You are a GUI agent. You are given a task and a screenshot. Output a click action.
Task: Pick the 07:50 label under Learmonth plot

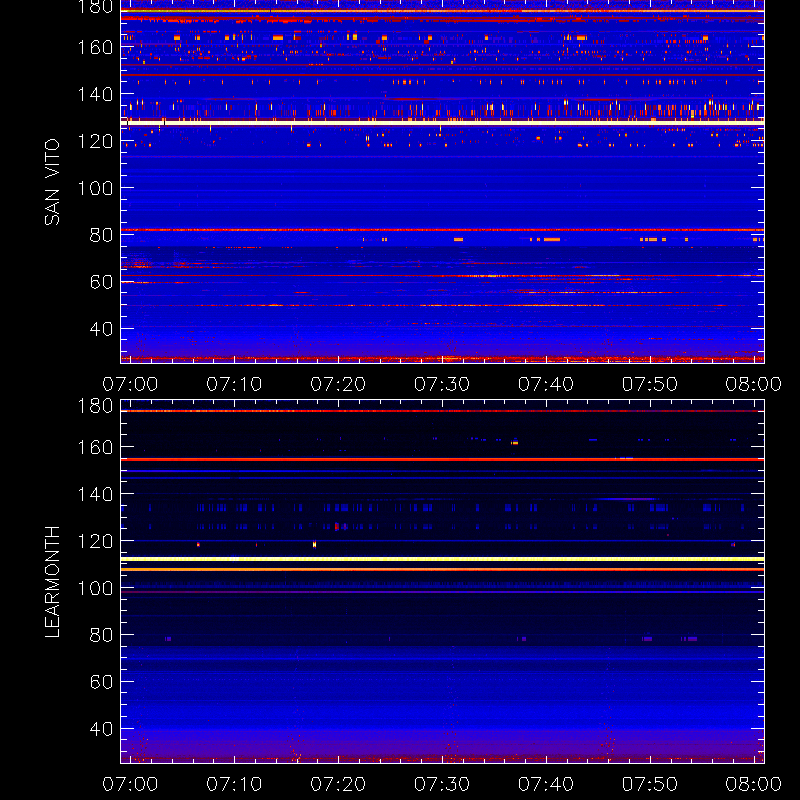(x=649, y=784)
